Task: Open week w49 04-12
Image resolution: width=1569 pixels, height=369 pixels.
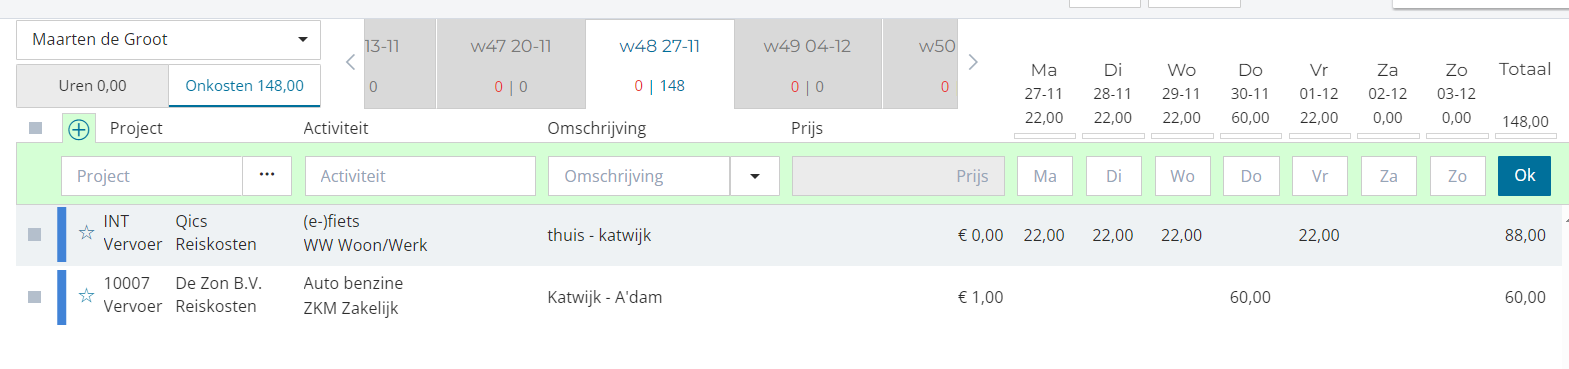Action: 808,64
